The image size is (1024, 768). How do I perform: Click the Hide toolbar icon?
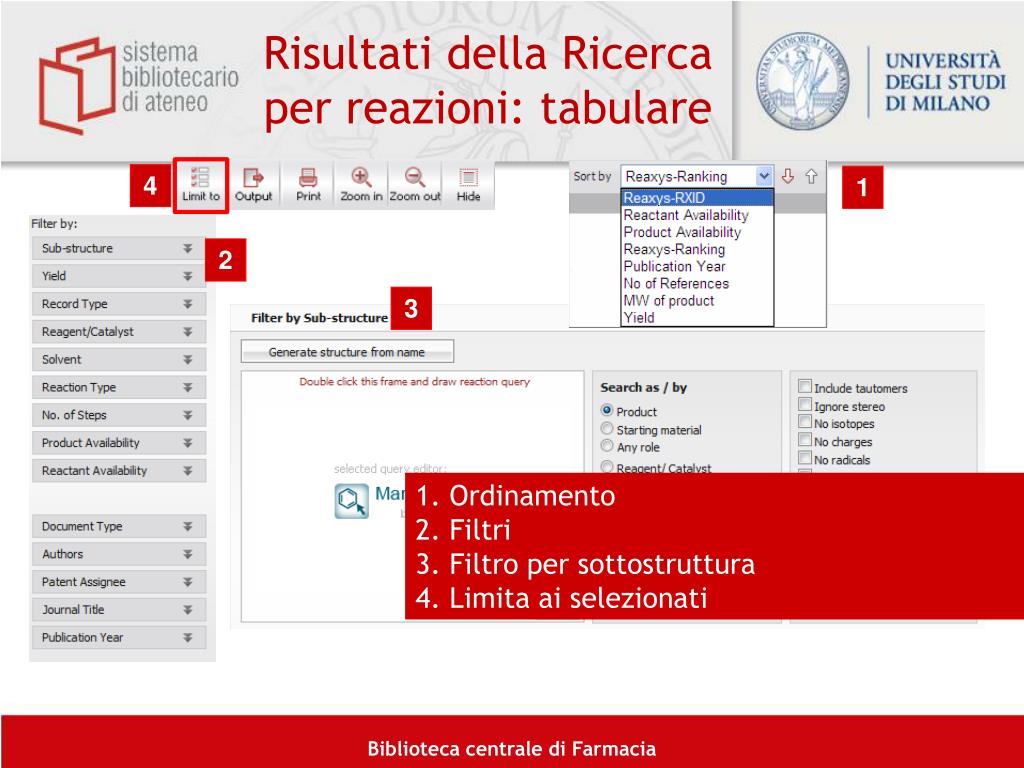point(468,185)
